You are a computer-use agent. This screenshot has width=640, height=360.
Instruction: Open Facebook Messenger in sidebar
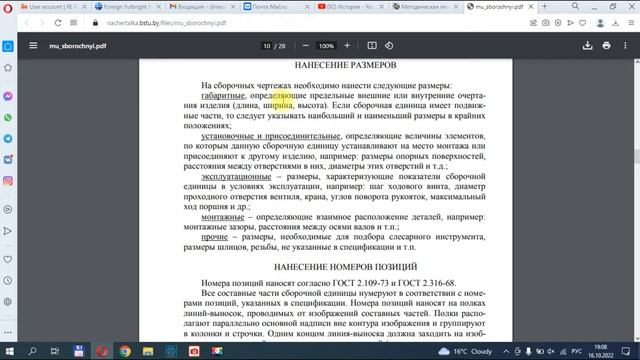click(x=8, y=96)
